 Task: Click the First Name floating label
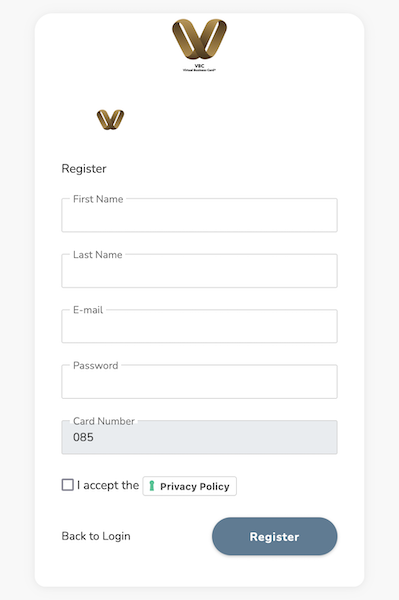click(98, 199)
